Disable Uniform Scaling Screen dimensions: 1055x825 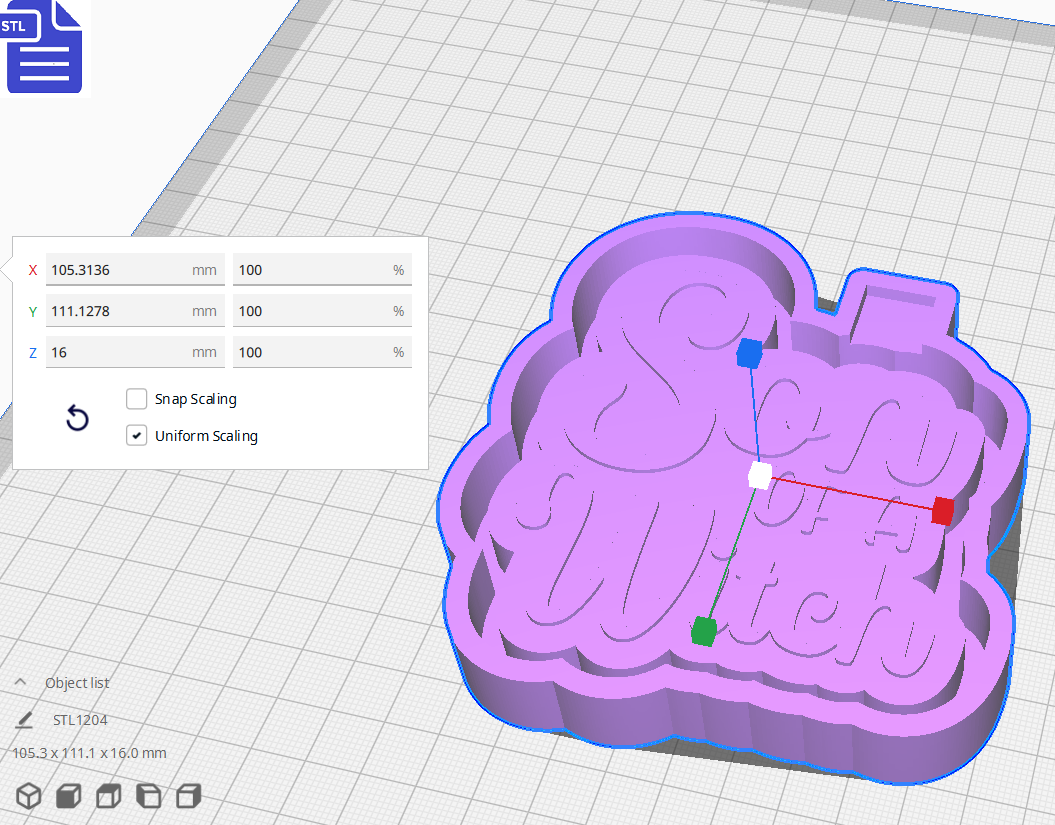tap(136, 435)
